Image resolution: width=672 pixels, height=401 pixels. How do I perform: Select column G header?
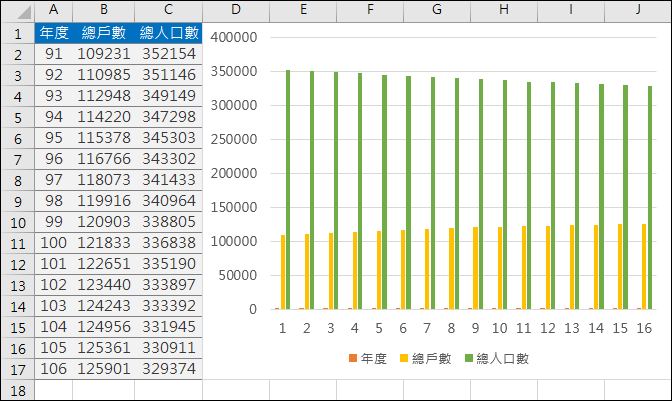pos(437,11)
